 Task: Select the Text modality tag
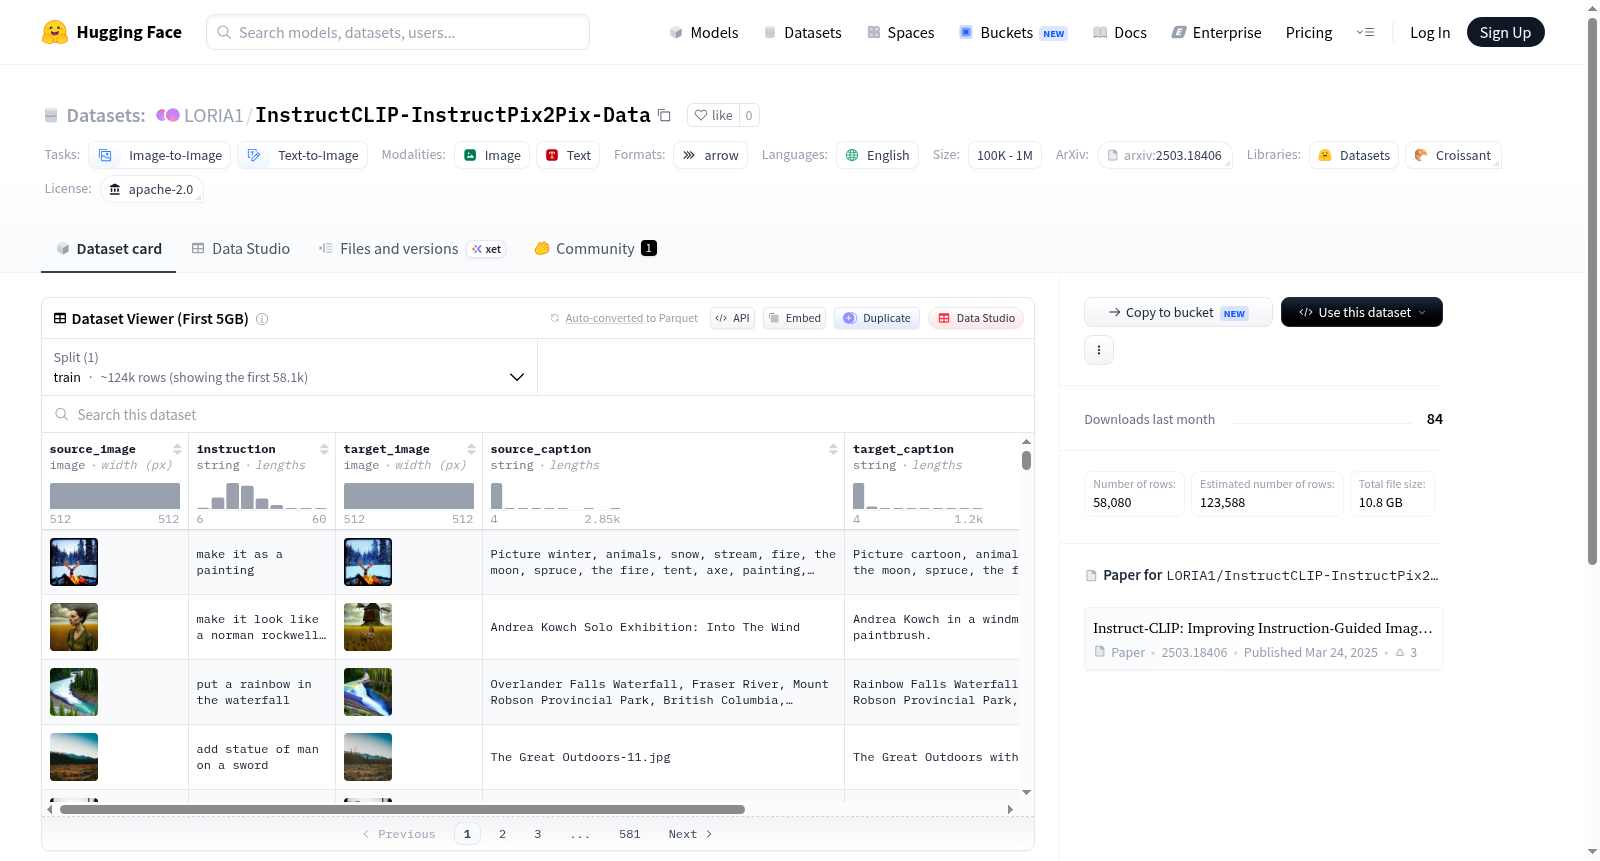568,155
